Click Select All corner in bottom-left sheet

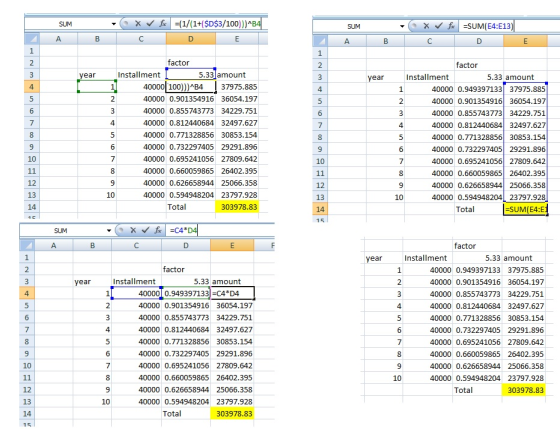click(27, 245)
